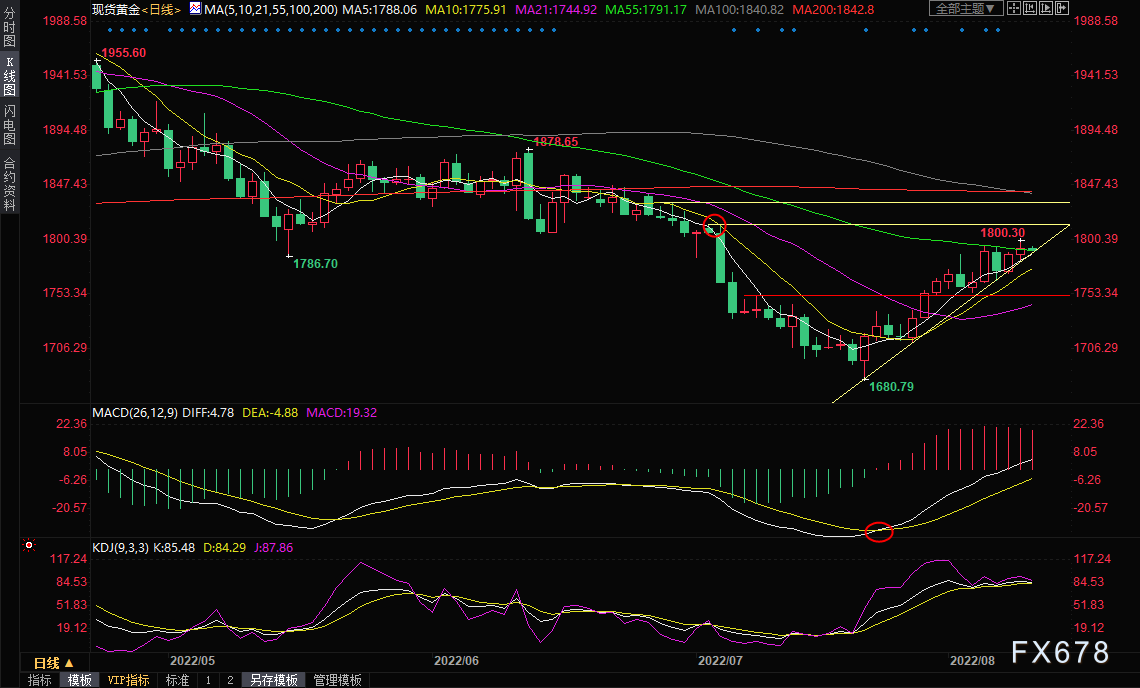Click the 管理模板 button
1140x688 pixels.
point(338,680)
